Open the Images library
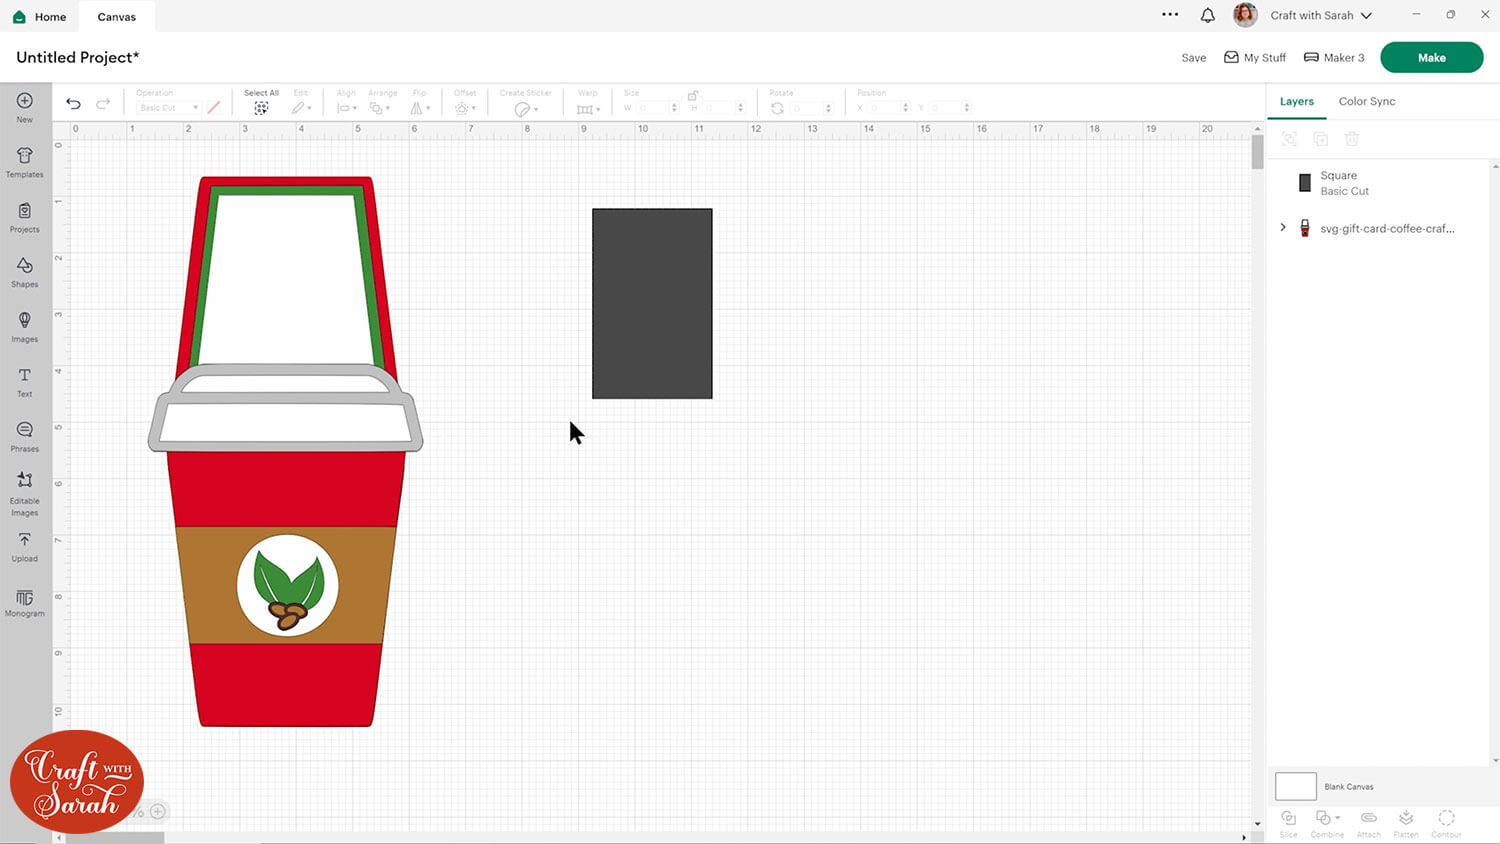Viewport: 1500px width, 844px height. click(25, 326)
